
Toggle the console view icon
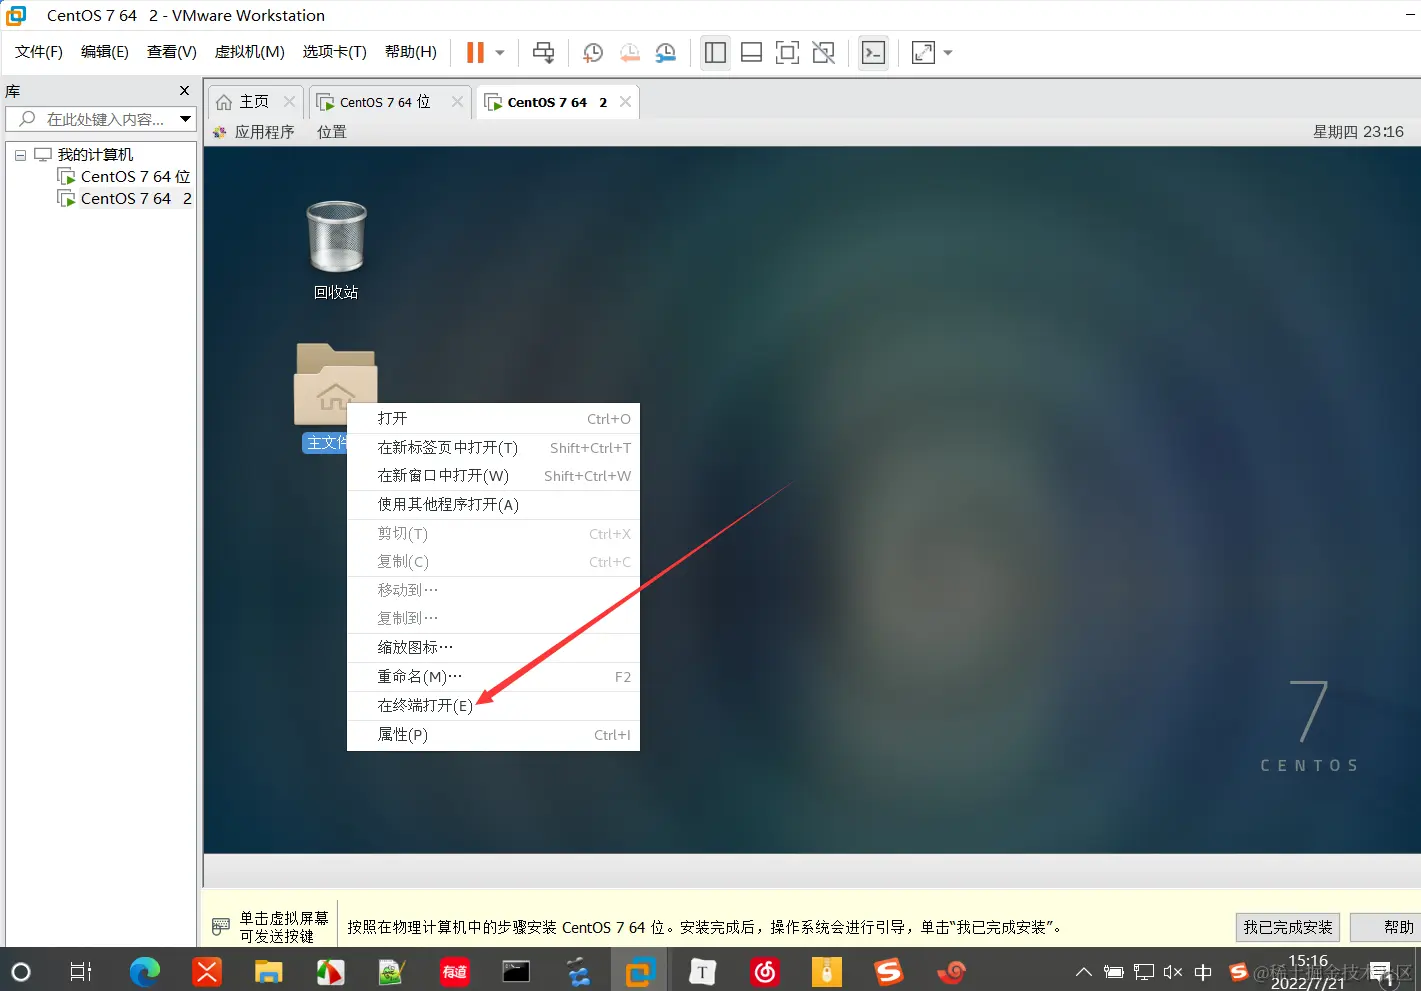[x=872, y=52]
